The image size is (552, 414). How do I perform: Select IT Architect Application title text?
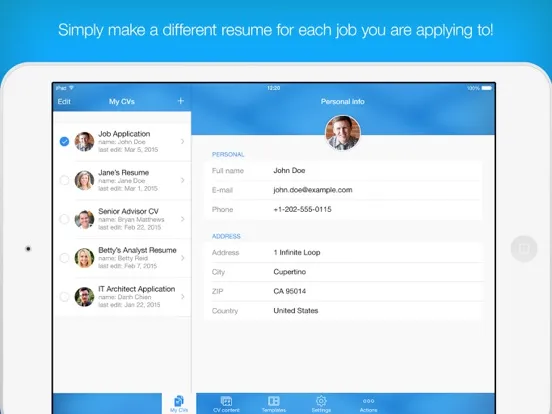pyautogui.click(x=137, y=289)
